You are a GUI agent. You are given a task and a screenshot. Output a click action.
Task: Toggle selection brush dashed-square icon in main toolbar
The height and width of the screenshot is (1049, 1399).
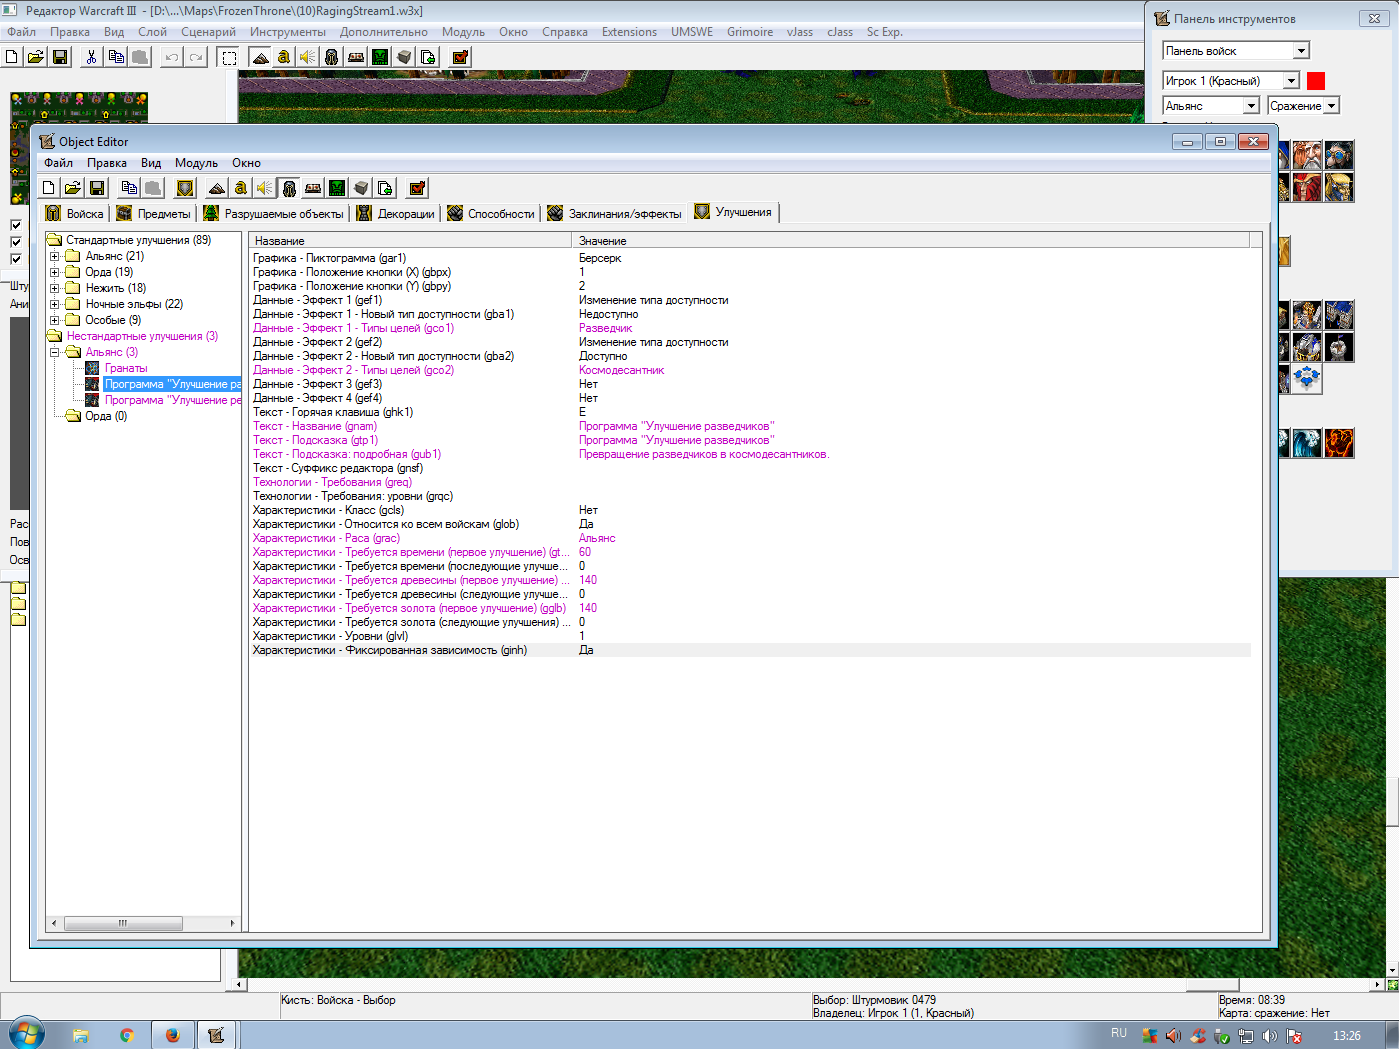coord(229,57)
